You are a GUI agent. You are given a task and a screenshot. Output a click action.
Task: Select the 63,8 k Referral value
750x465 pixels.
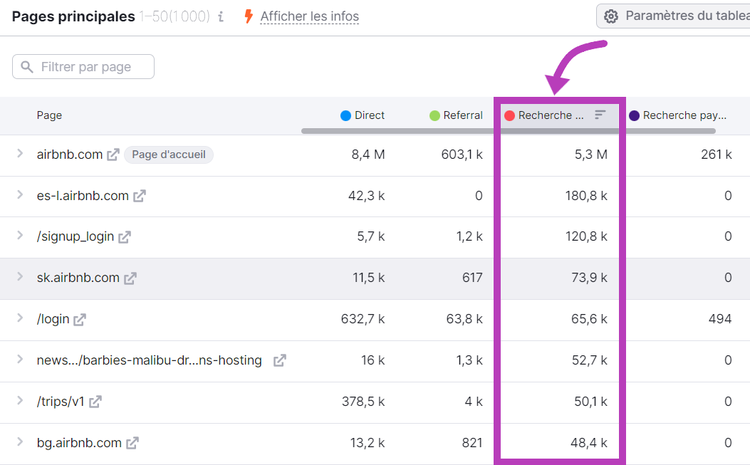pyautogui.click(x=464, y=319)
